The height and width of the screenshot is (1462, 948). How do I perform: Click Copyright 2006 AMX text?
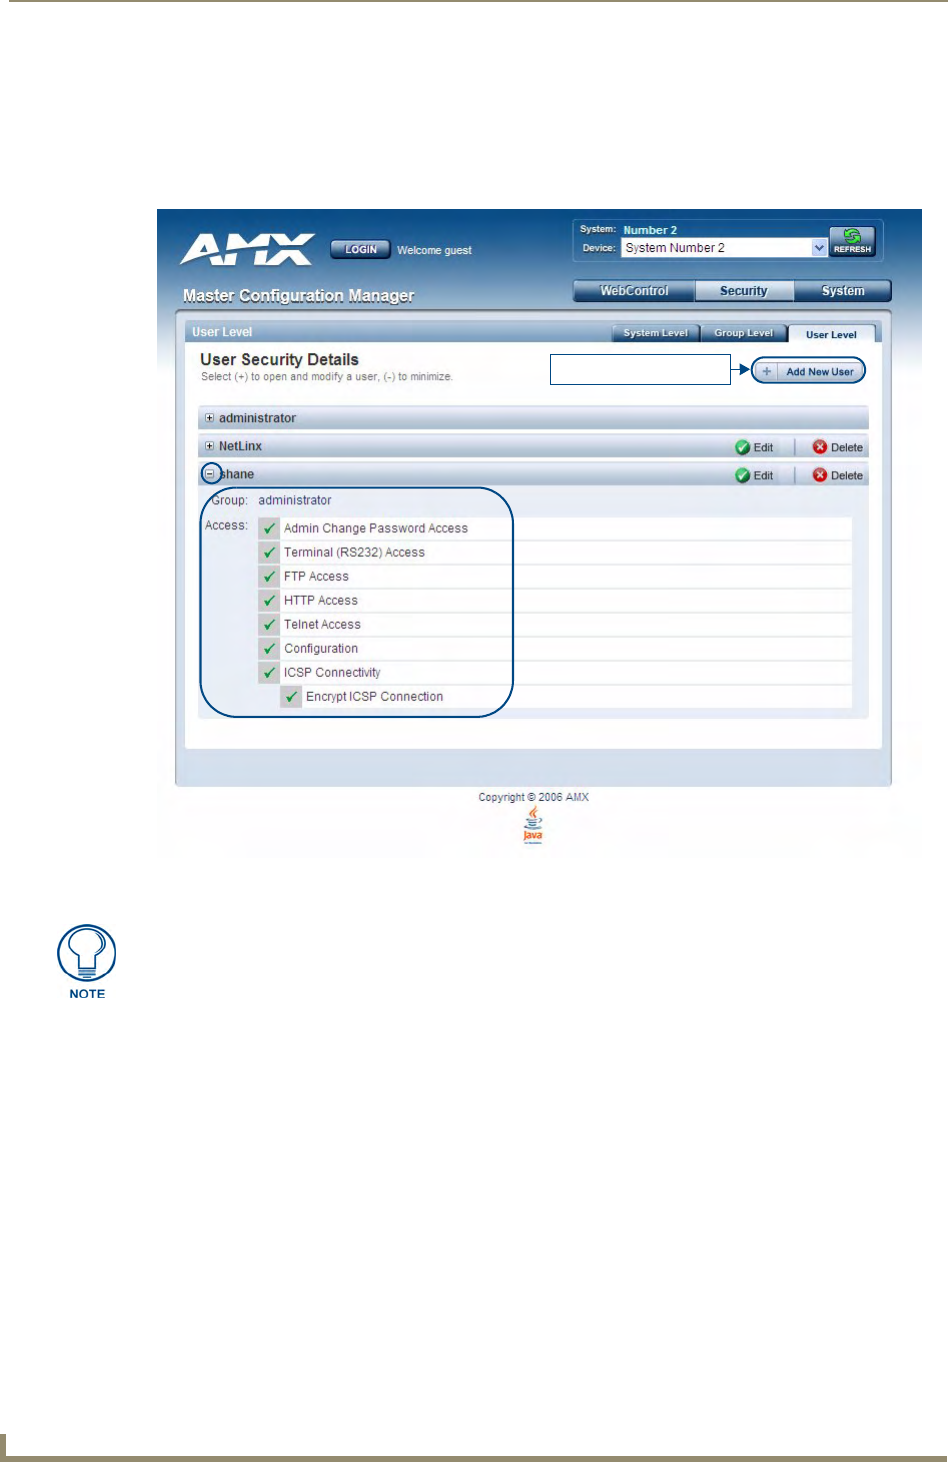533,797
